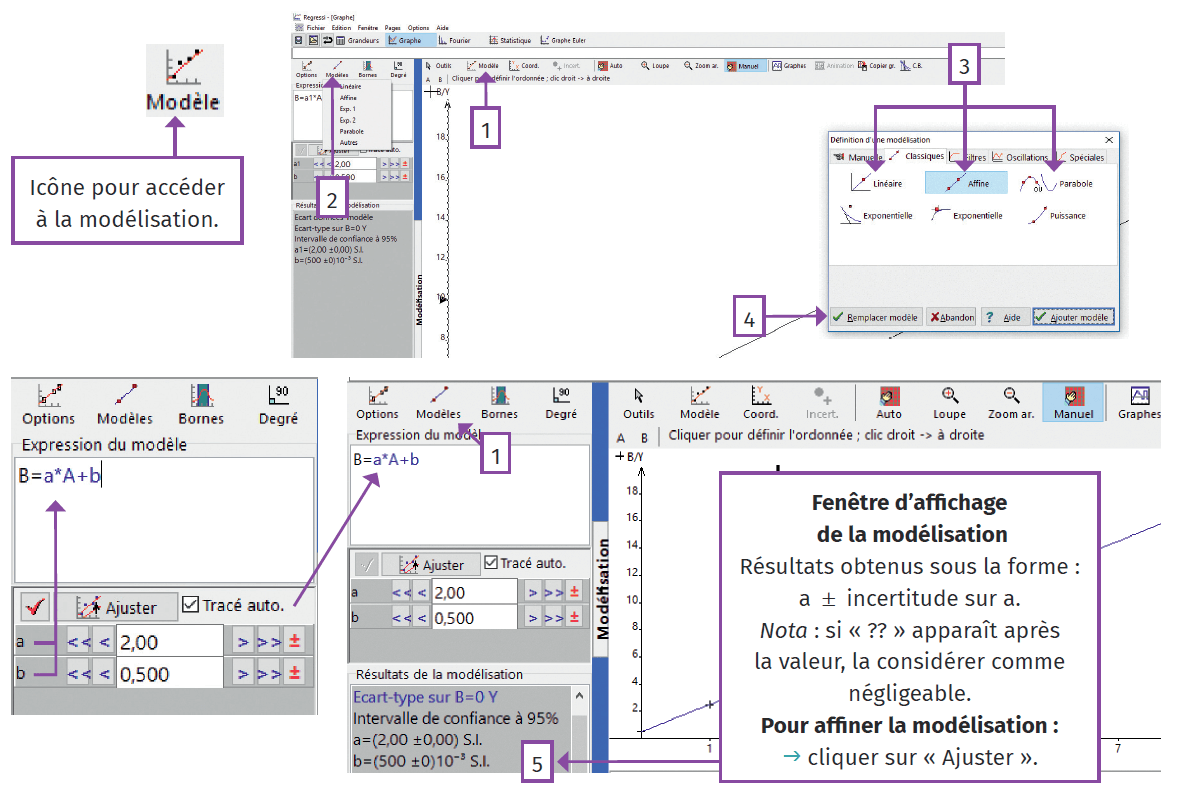The image size is (1180, 798).
Task: Click the results panel scrollbar up arrow
Action: click(x=577, y=694)
